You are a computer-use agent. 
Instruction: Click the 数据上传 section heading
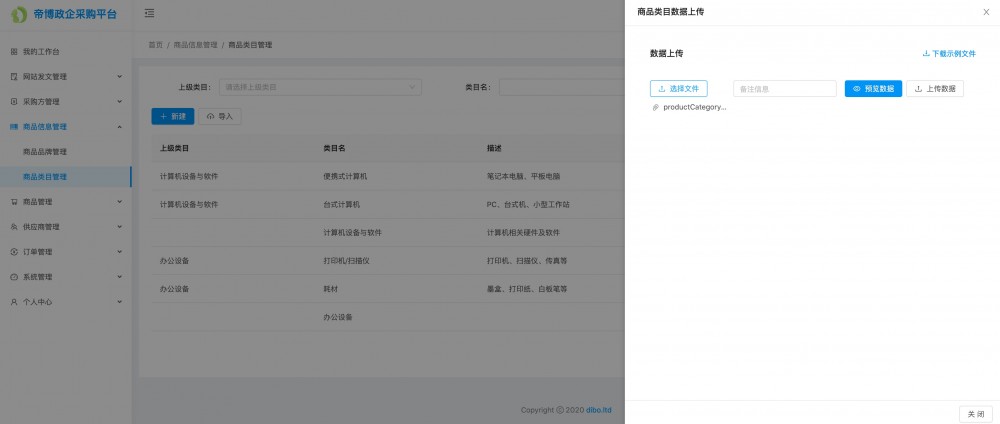tap(666, 54)
